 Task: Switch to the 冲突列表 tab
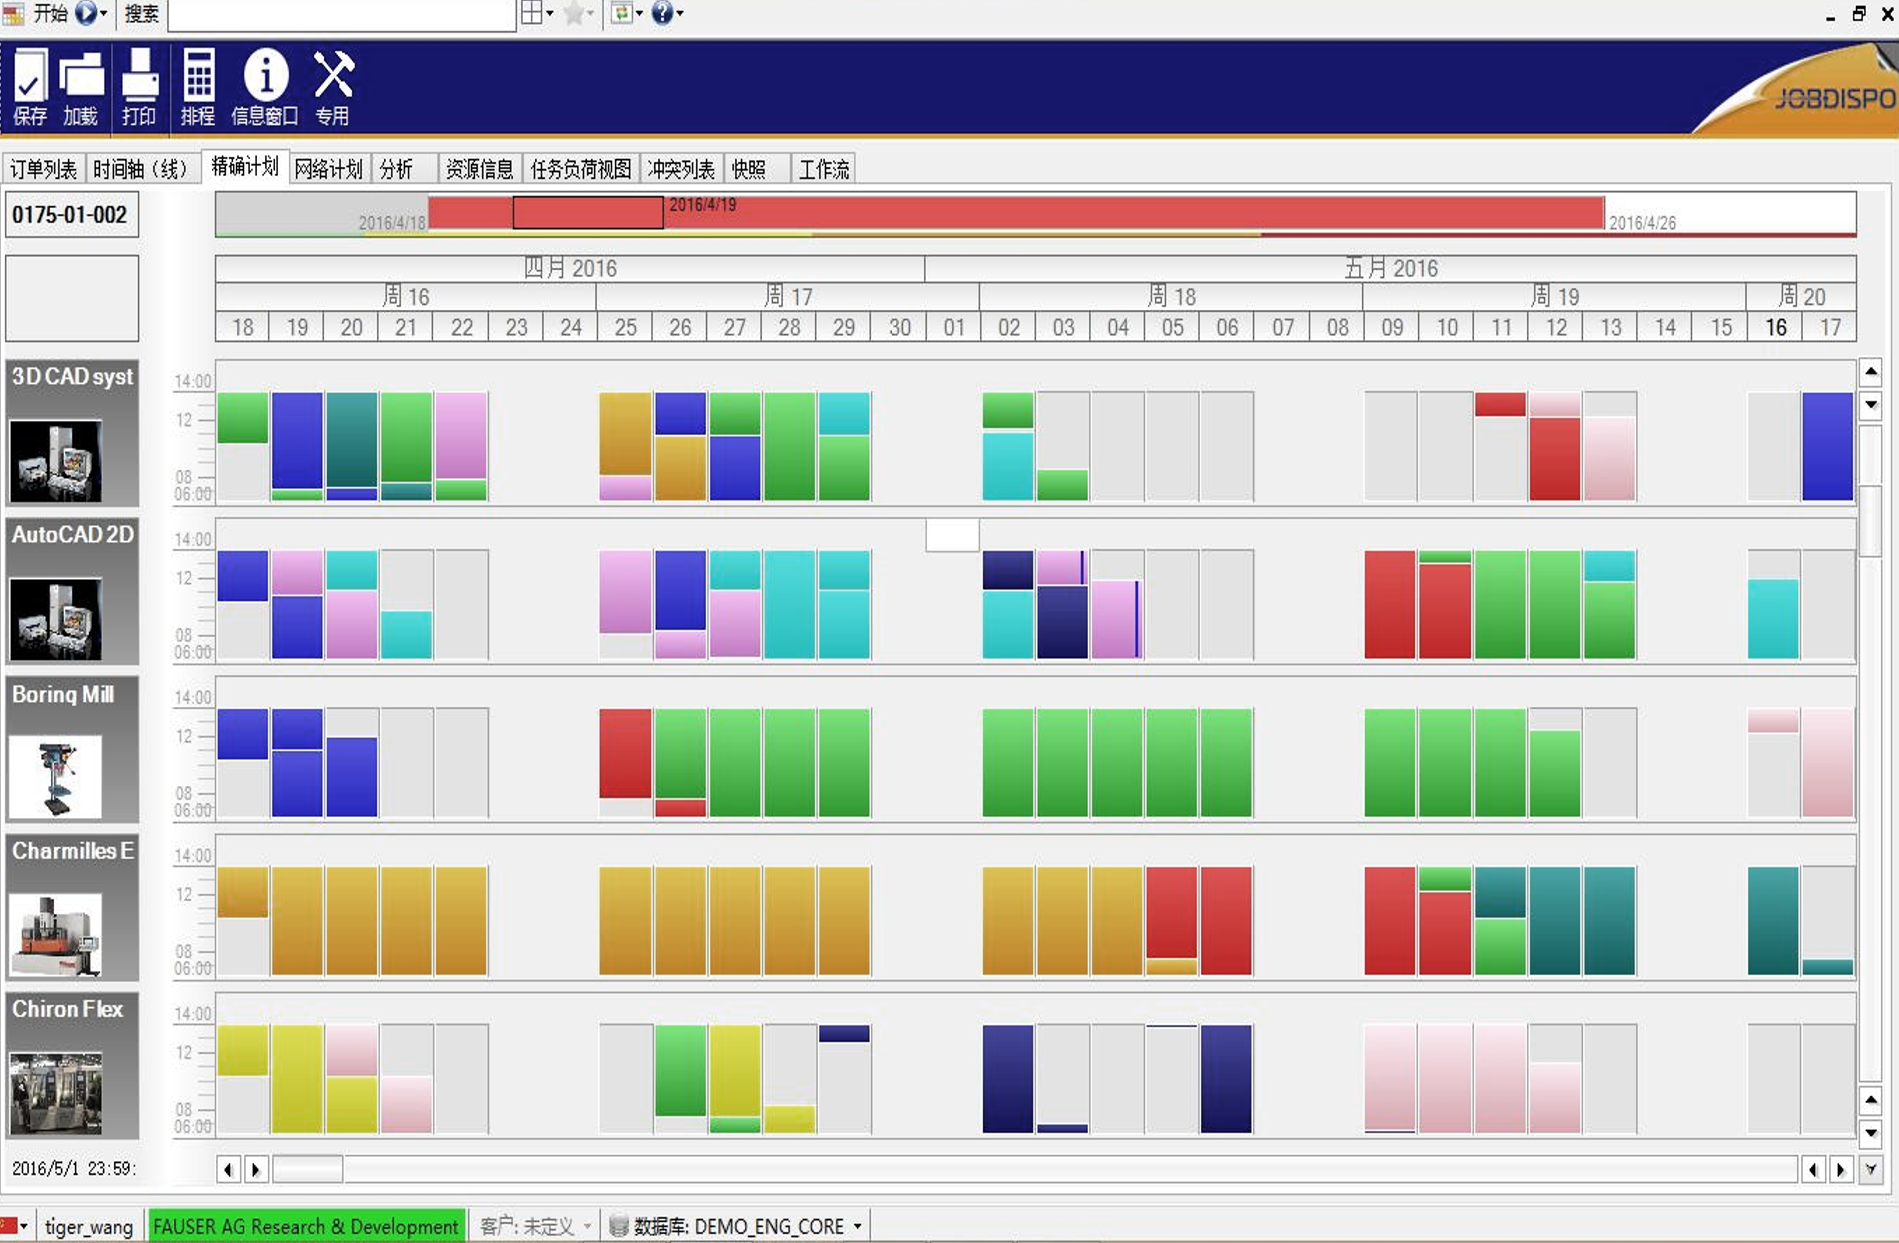coord(681,169)
